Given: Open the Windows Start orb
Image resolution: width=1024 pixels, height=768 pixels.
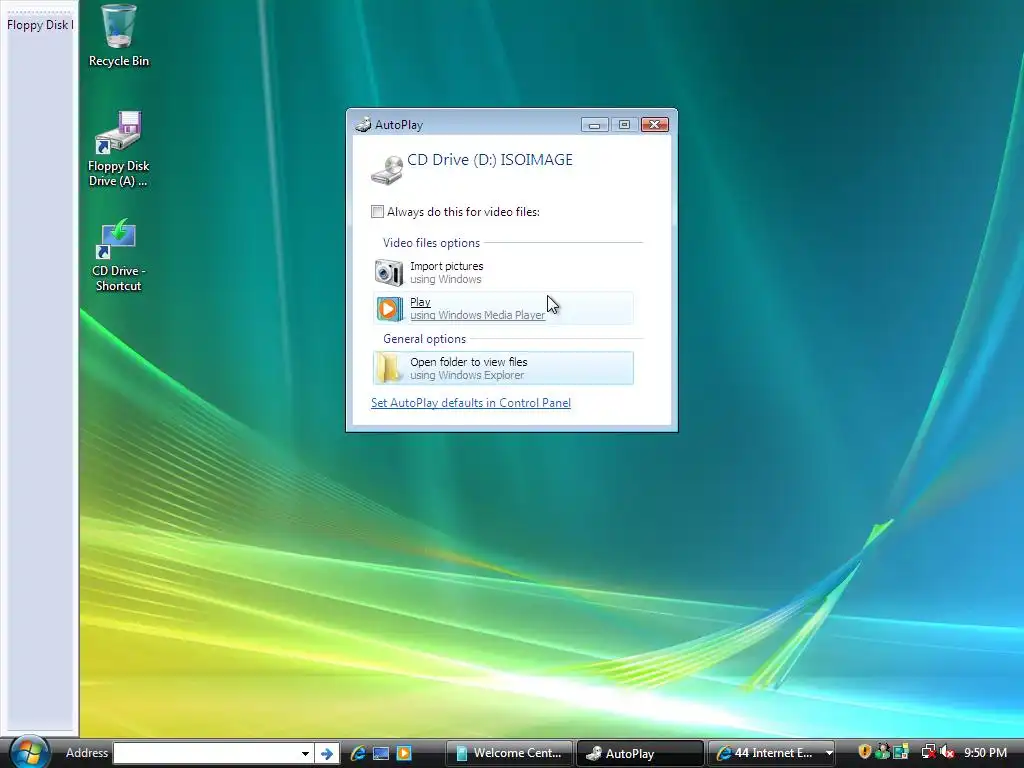Looking at the screenshot, I should [29, 752].
